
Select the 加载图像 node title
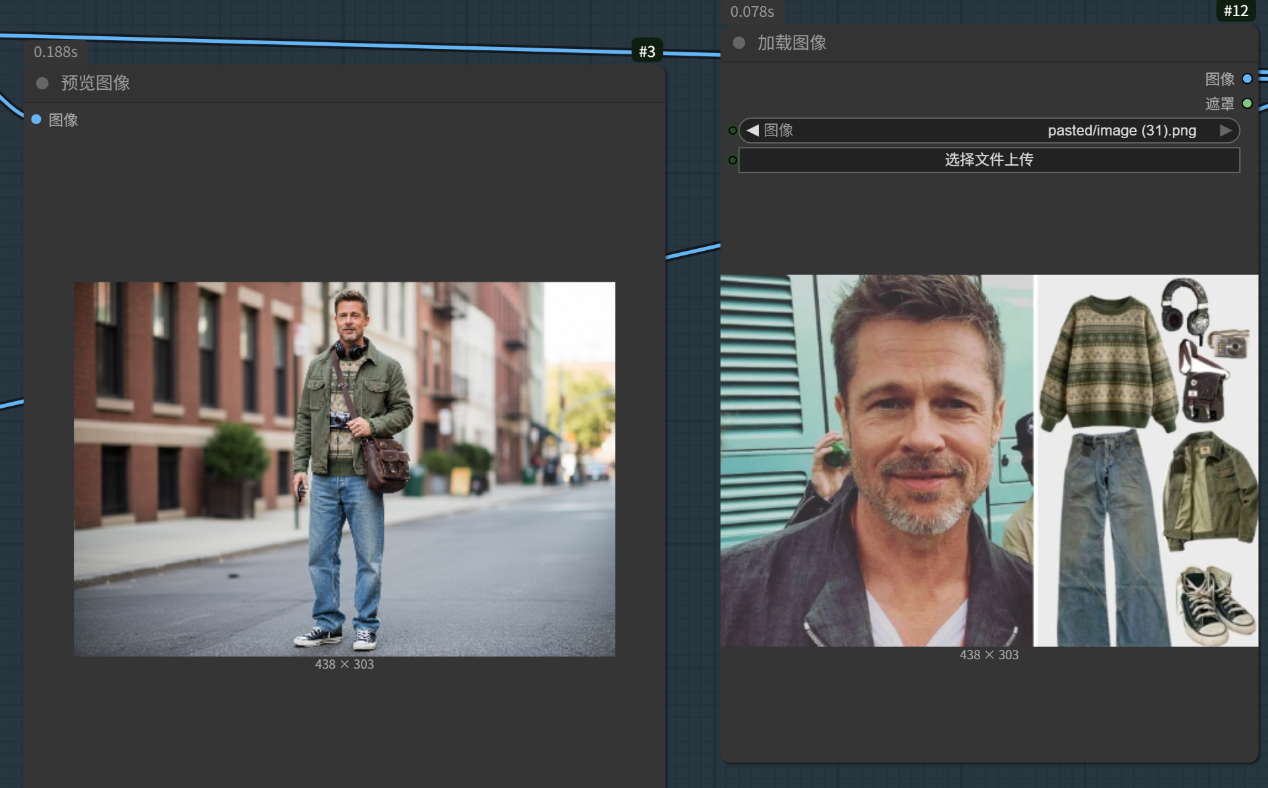[791, 43]
